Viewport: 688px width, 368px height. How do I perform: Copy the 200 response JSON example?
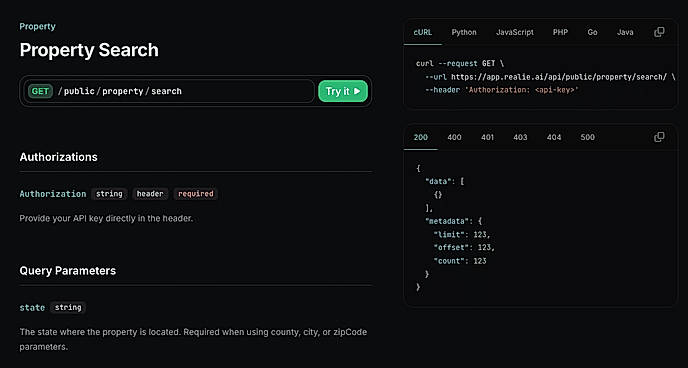(x=659, y=137)
